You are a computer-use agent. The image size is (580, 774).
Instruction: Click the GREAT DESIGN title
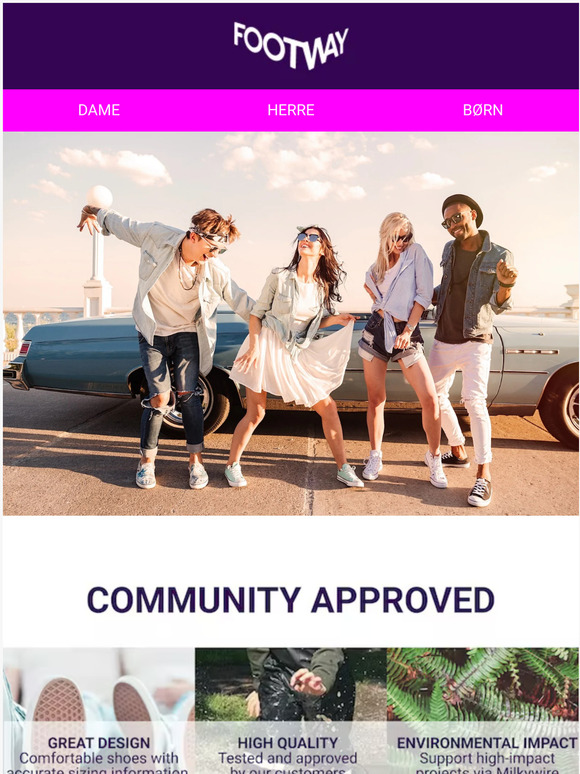coord(99,743)
